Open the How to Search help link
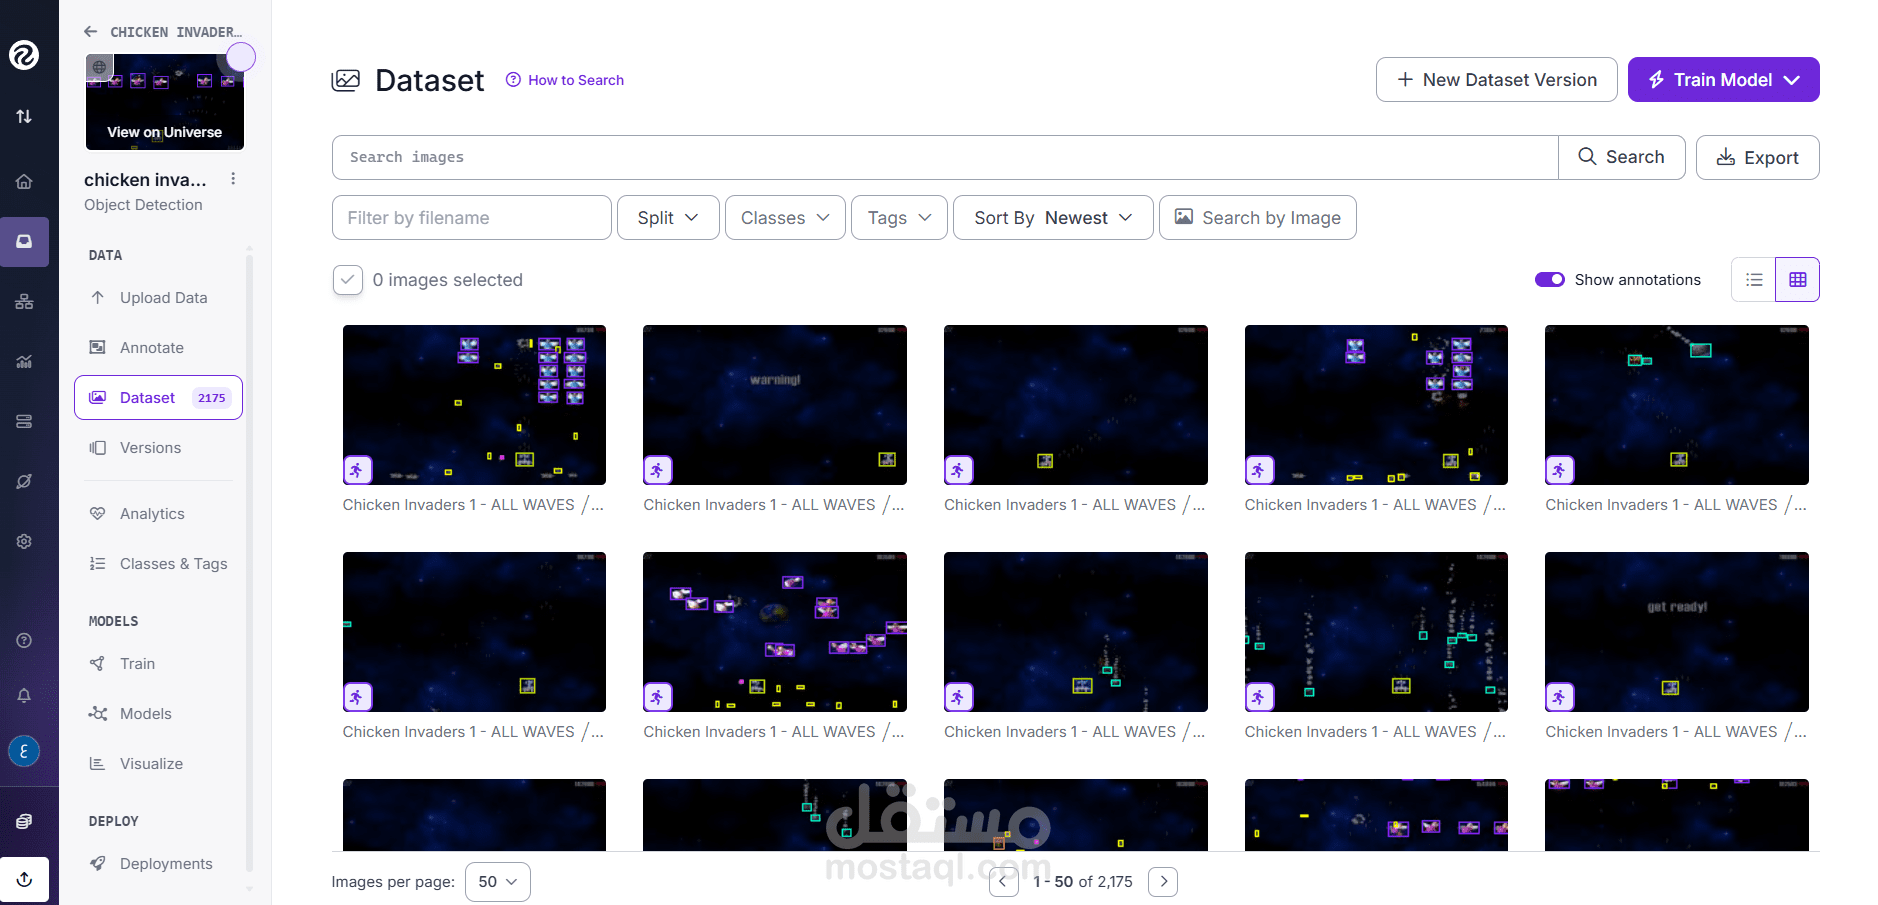 (565, 80)
